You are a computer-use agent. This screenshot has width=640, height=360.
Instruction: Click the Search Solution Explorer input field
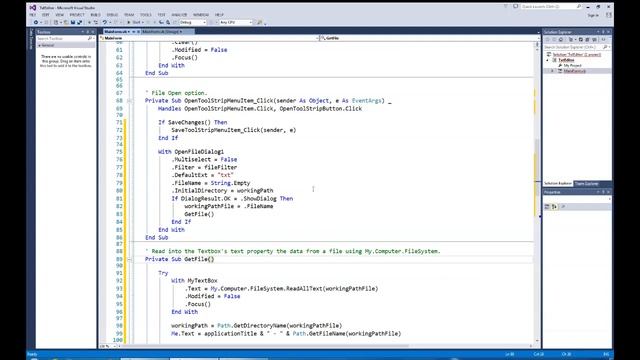(x=572, y=47)
